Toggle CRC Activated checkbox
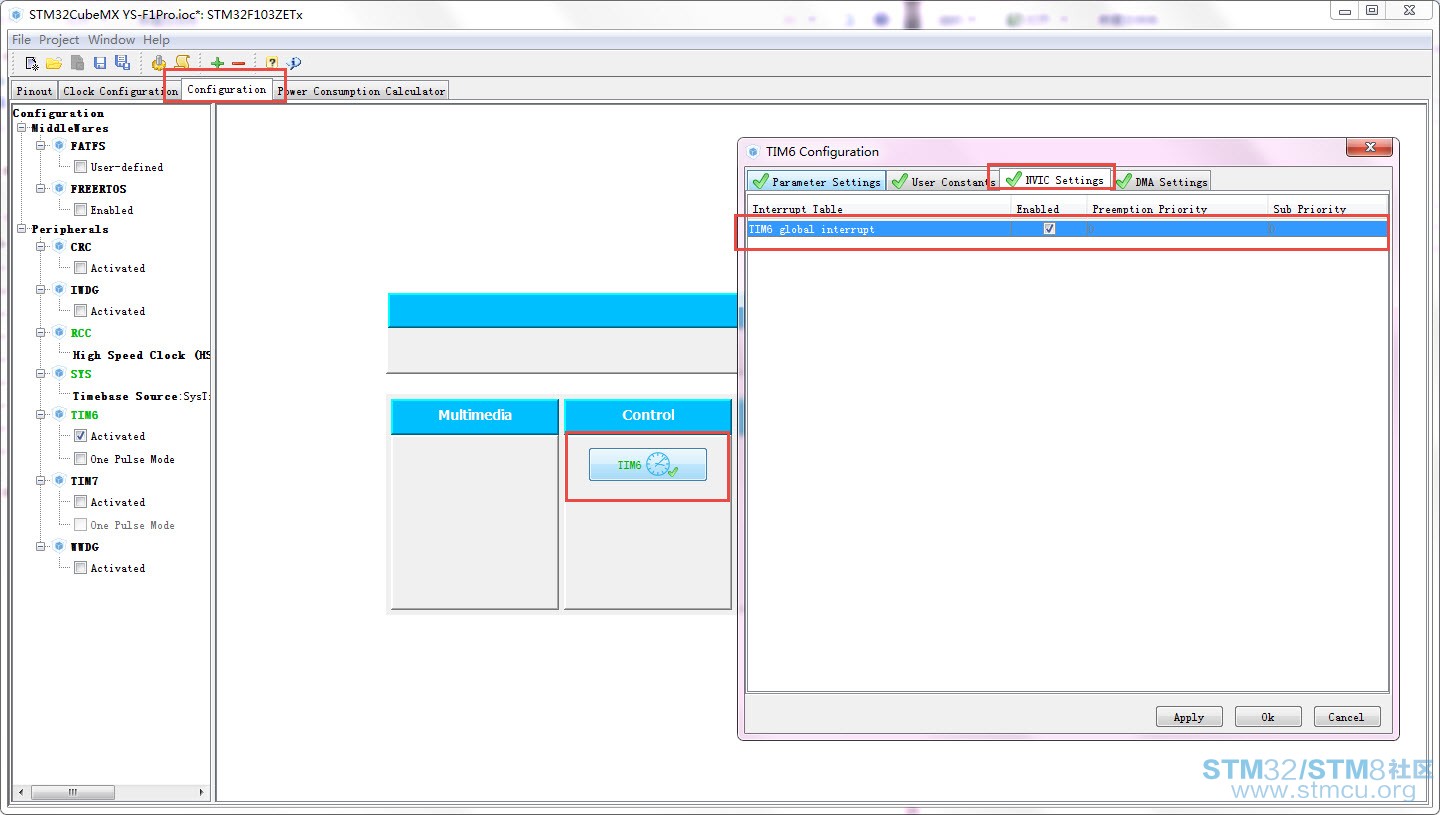This screenshot has width=1440, height=815. coord(81,268)
